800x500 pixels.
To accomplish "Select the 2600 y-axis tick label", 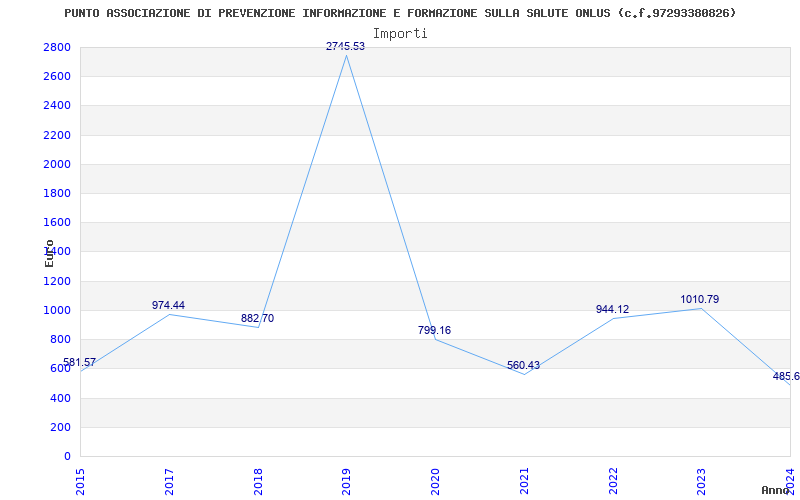I will coord(57,77).
